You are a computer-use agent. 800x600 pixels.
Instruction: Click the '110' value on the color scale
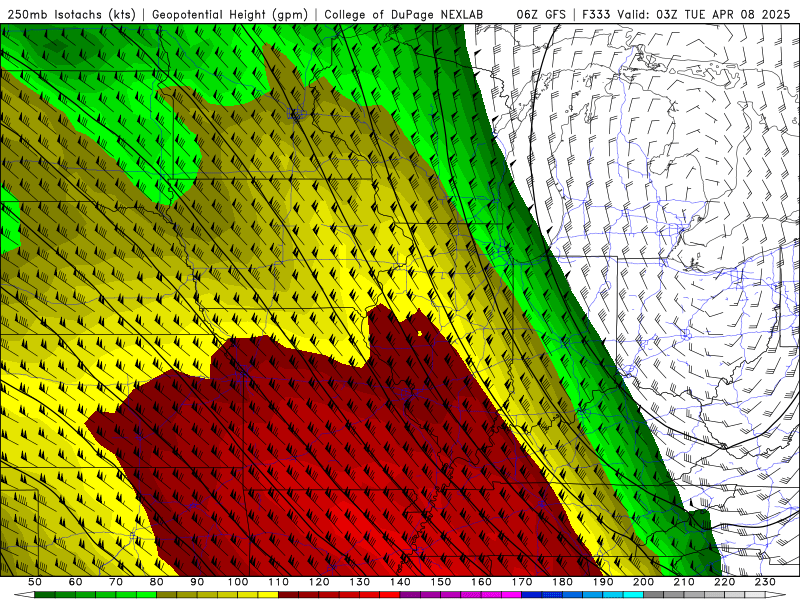279,582
